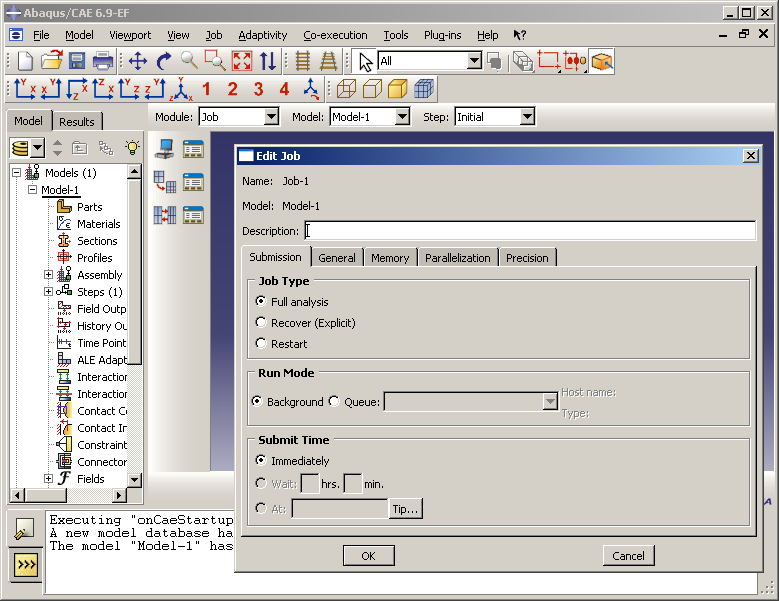
Task: Select the Pan View tool
Action: [x=138, y=61]
